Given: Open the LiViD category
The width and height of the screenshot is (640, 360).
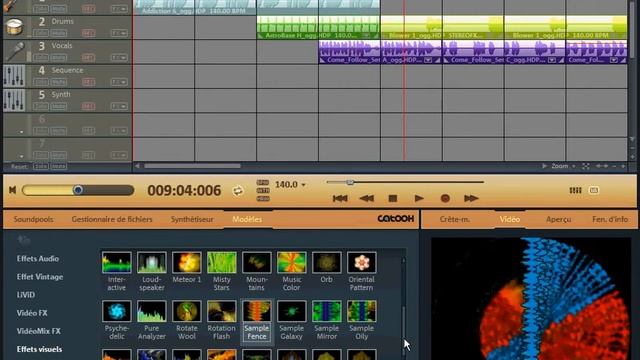Looking at the screenshot, I should coord(26,295).
